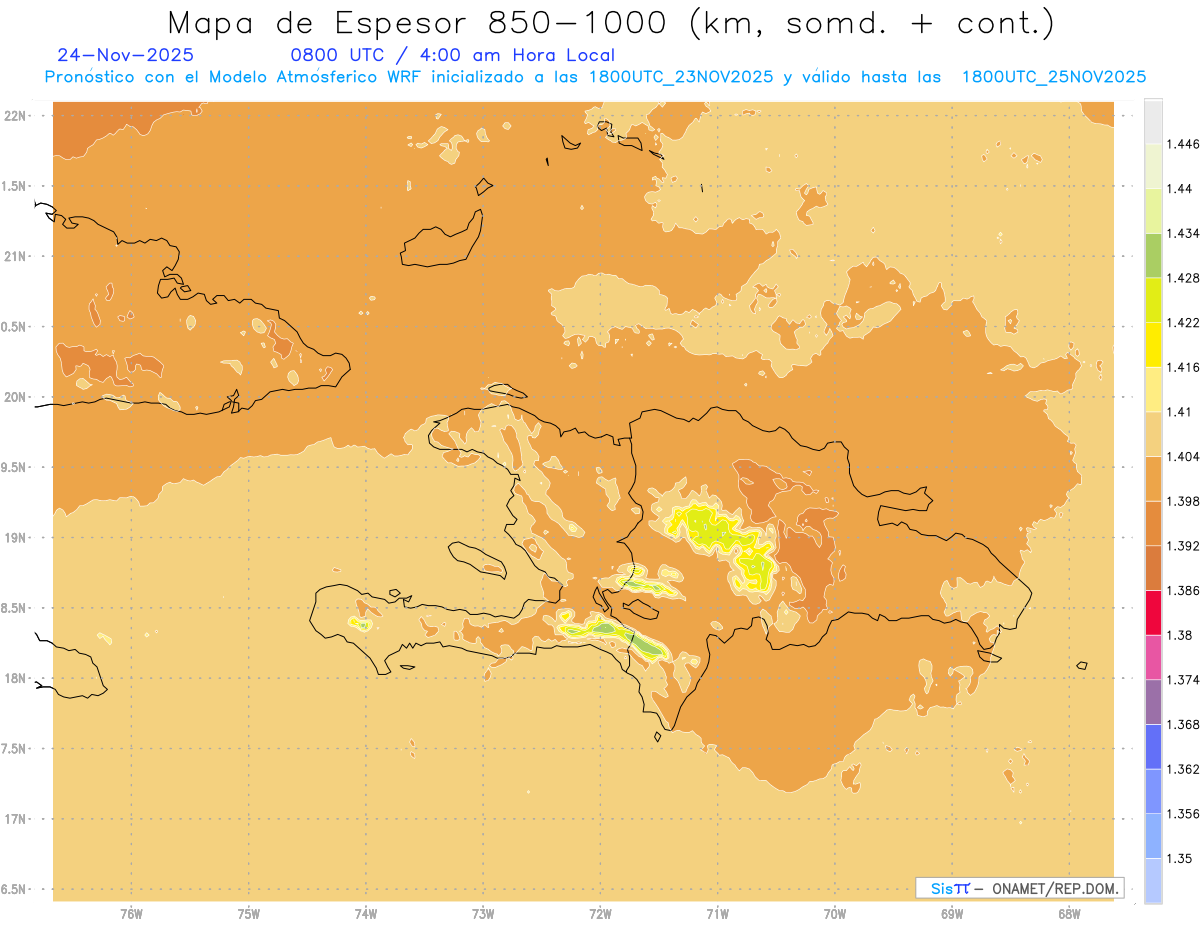Click the colorbar value "1.368"
This screenshot has width=1200, height=927.
point(1185,724)
